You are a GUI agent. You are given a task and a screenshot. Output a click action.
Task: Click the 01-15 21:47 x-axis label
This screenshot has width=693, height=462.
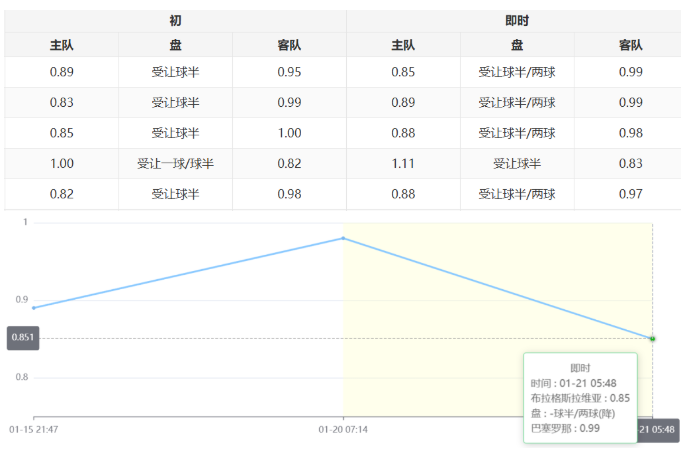coord(34,429)
